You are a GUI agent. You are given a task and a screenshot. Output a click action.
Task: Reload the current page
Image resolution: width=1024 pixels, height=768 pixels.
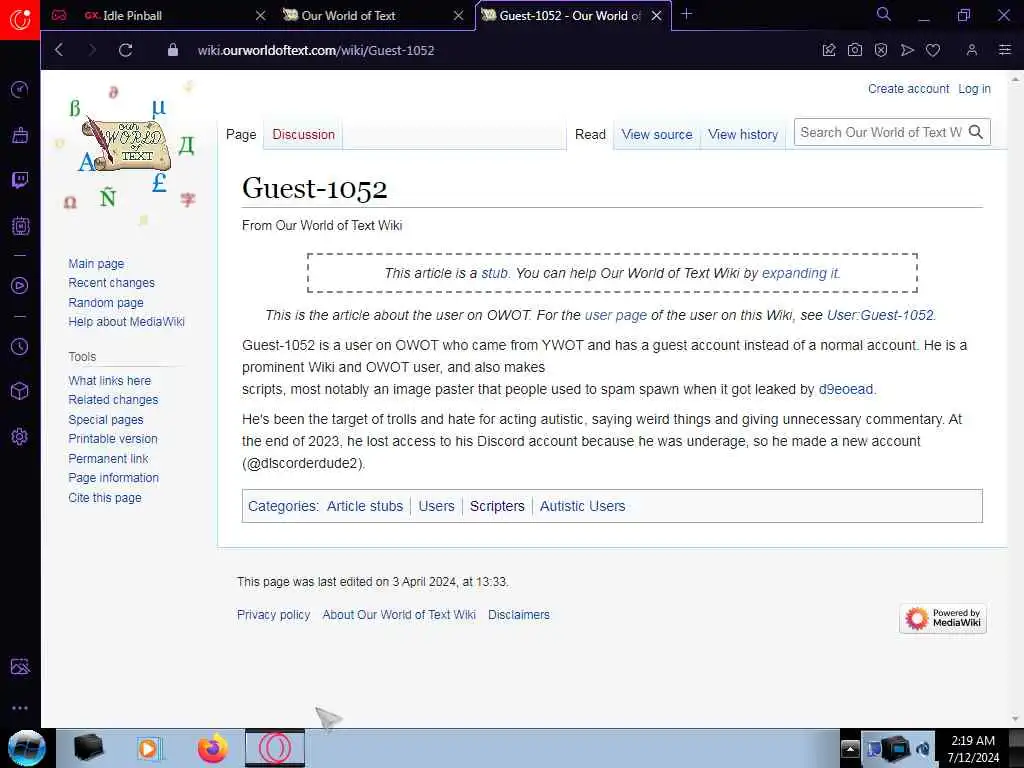click(x=125, y=50)
